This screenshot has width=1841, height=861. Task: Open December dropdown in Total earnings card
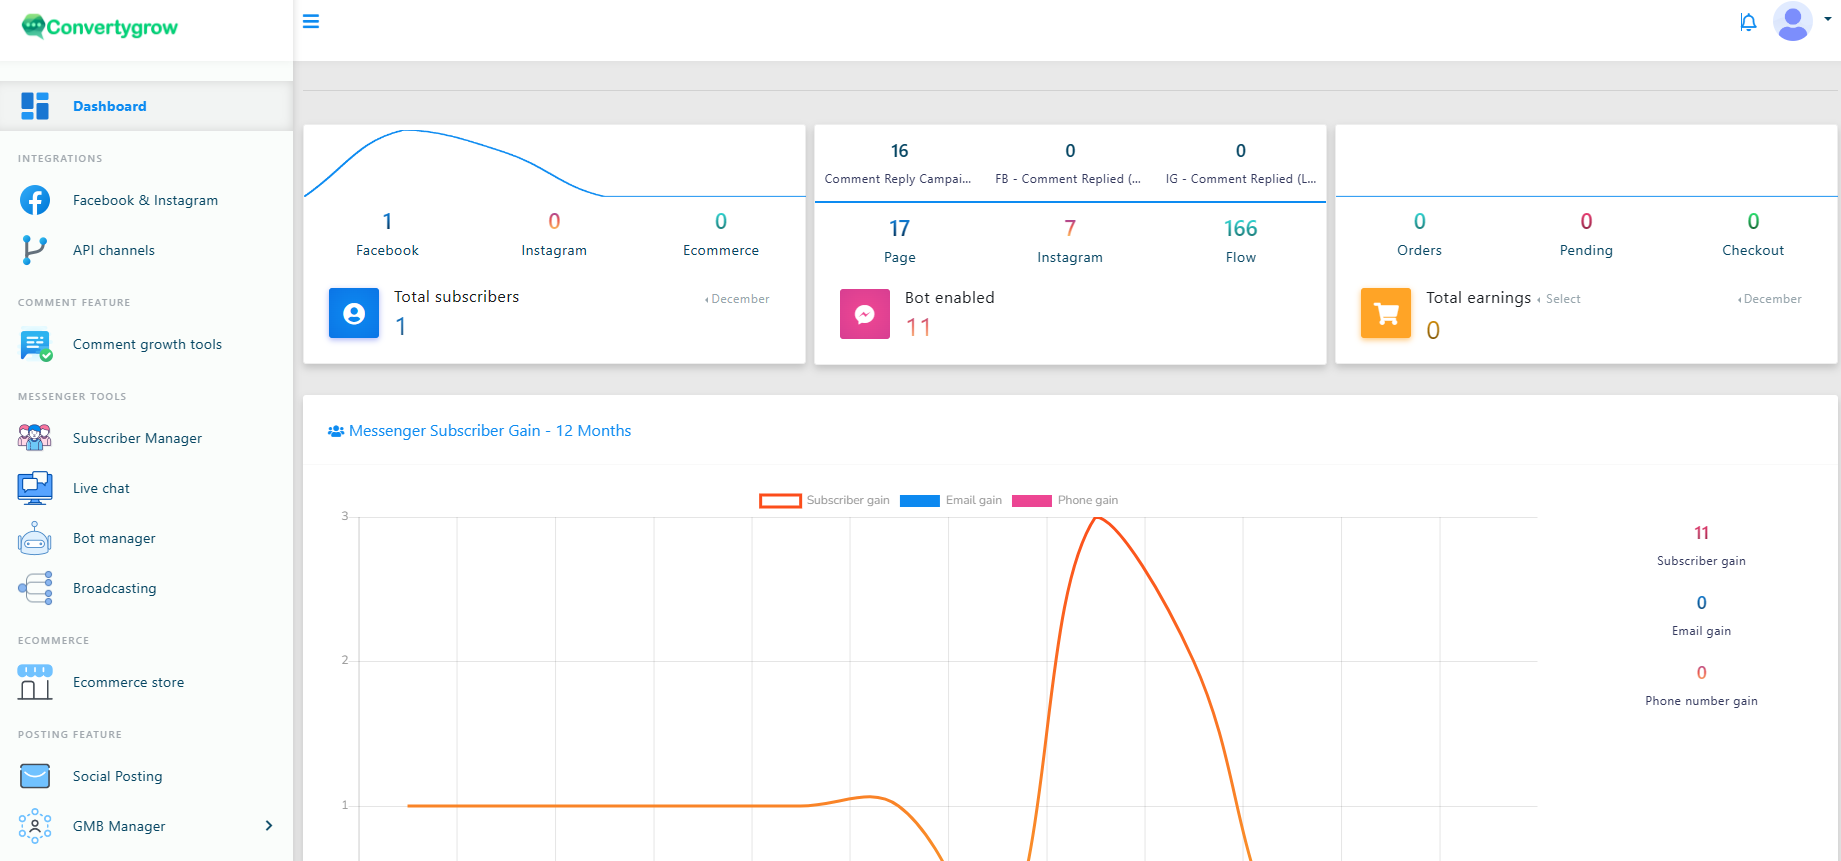coord(1770,299)
